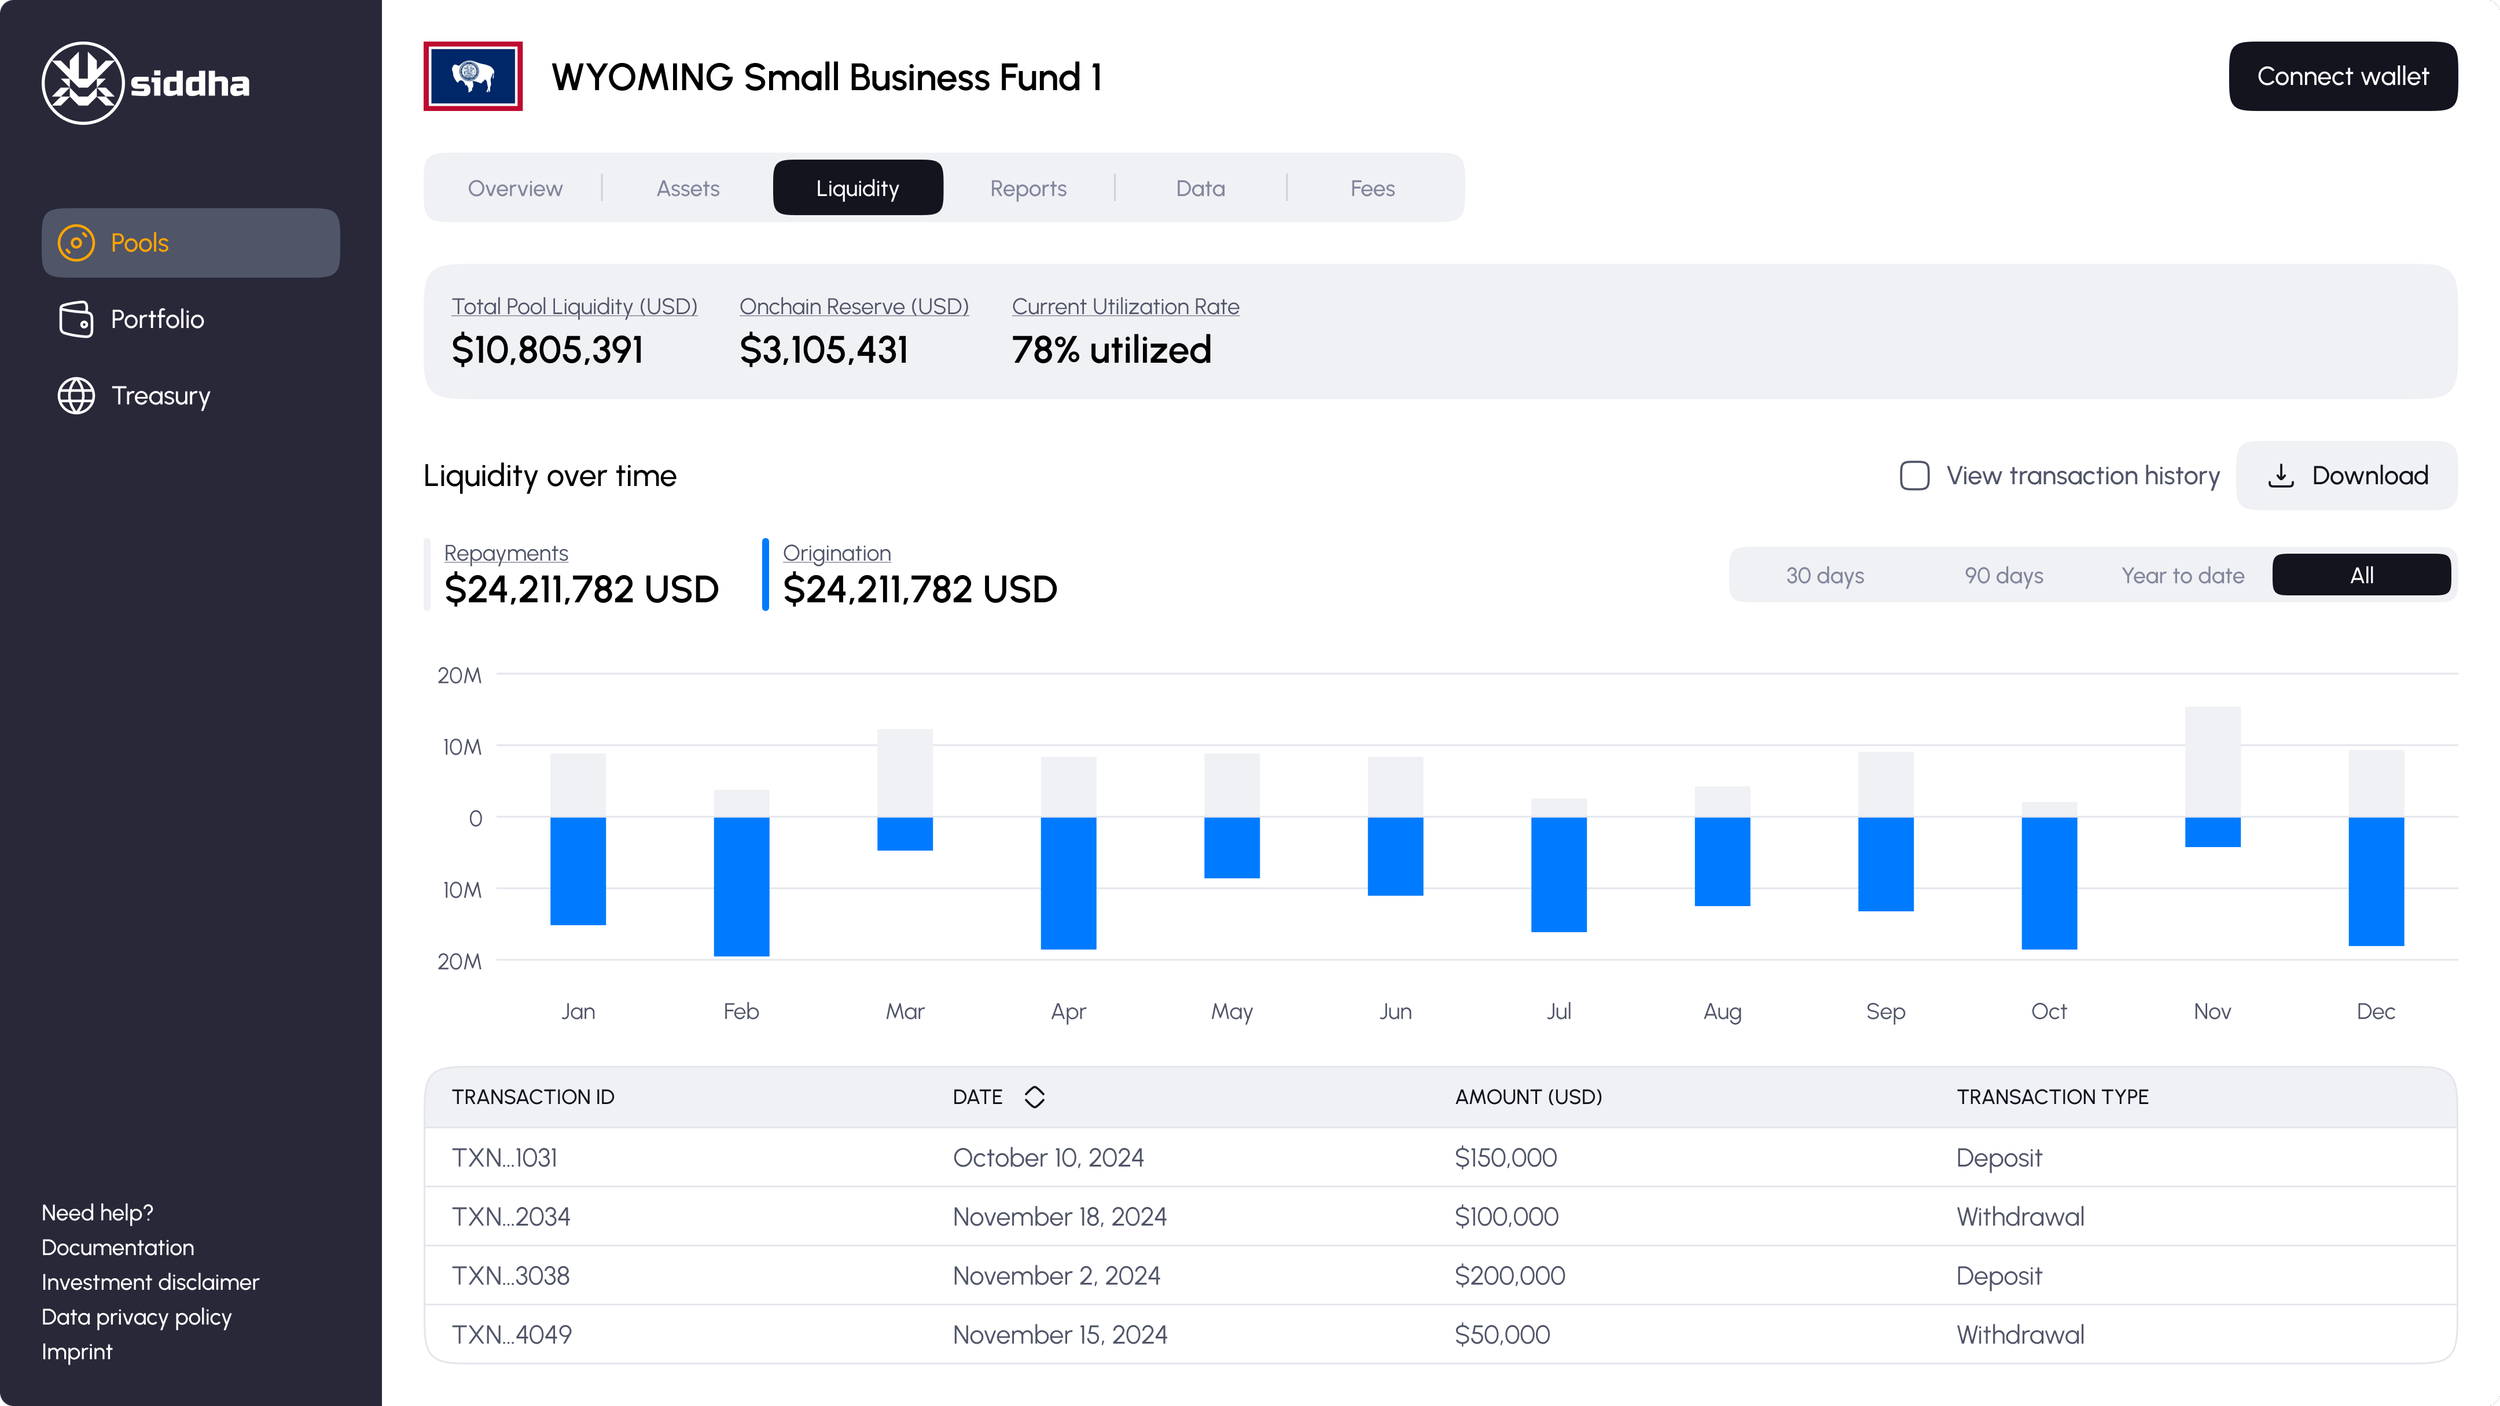
Task: Click the Pools coin icon
Action: point(76,243)
